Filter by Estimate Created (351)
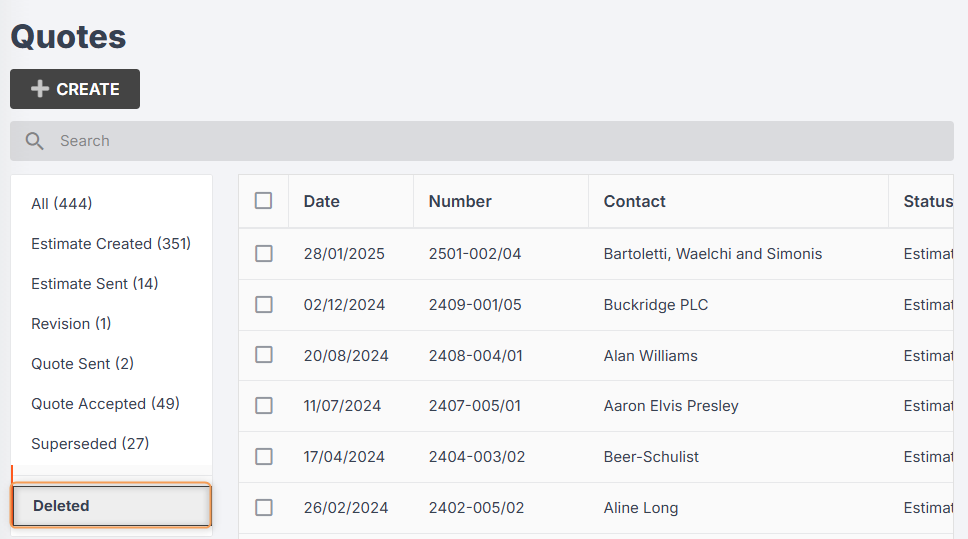968x539 pixels. point(111,243)
